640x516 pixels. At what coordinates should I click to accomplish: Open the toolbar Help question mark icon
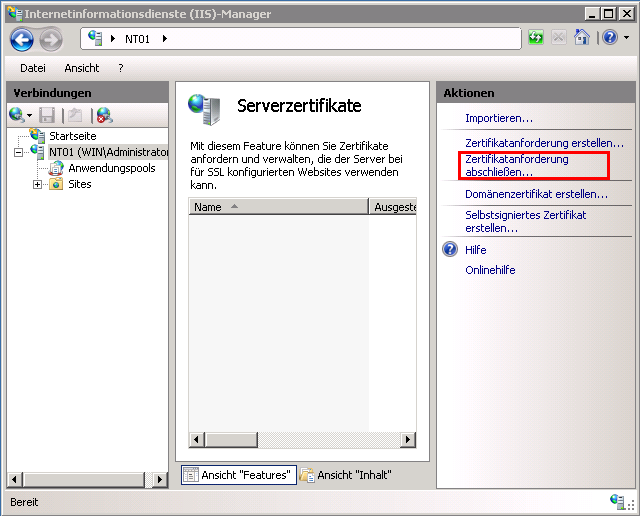point(609,38)
